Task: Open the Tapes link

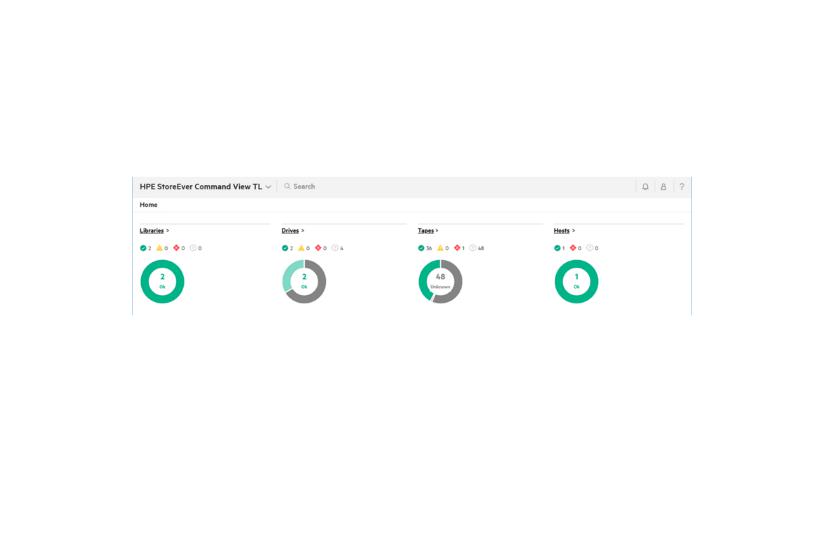Action: pyautogui.click(x=426, y=231)
